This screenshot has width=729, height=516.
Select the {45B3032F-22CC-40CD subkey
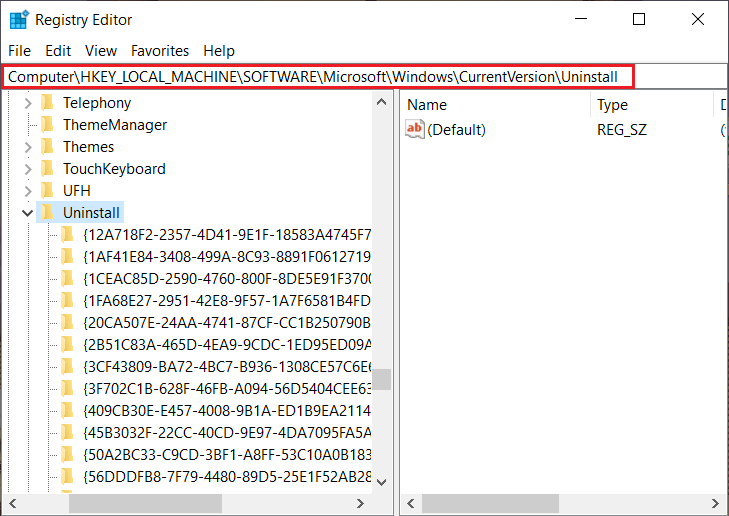click(227, 433)
